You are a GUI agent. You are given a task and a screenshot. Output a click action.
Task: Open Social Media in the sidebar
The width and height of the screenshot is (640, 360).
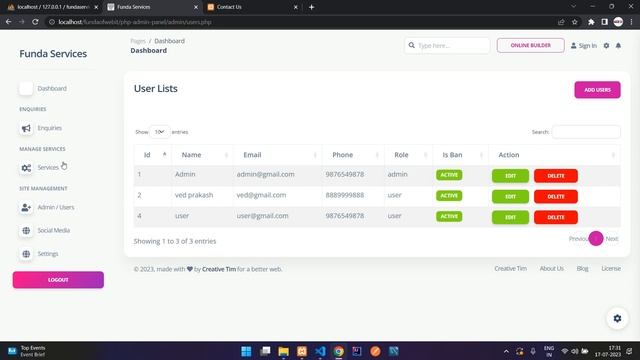pyautogui.click(x=53, y=231)
